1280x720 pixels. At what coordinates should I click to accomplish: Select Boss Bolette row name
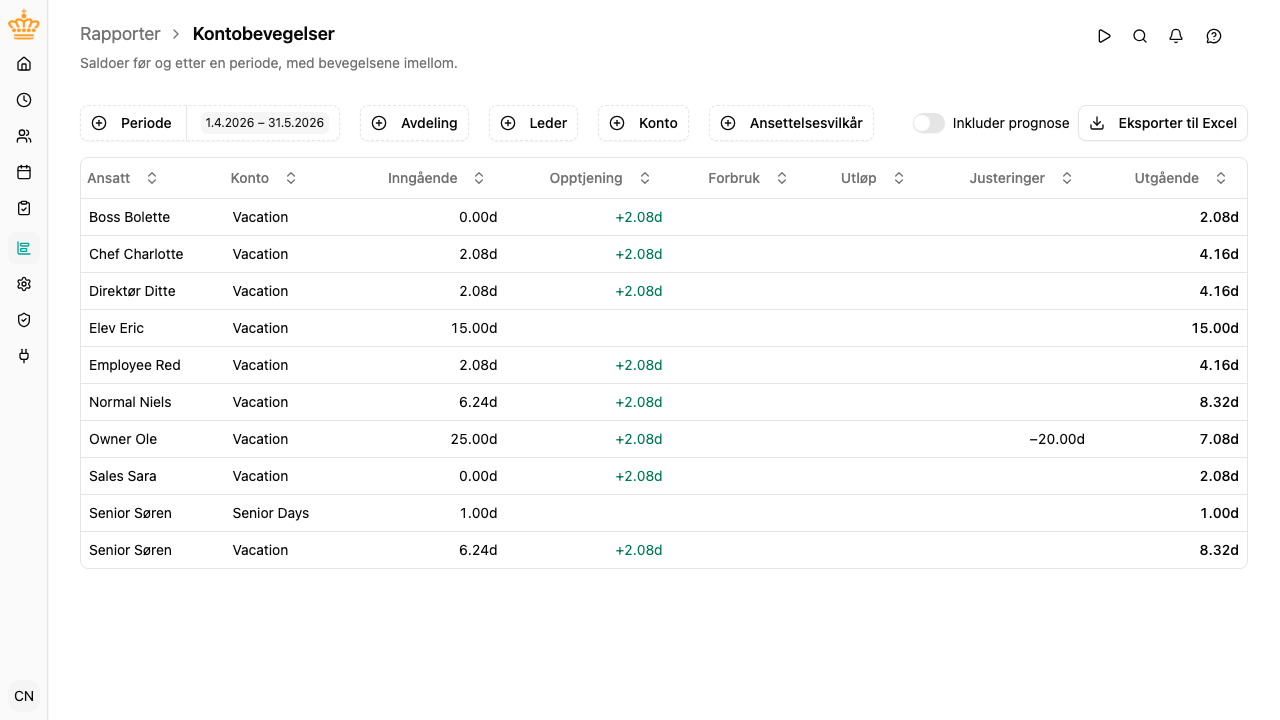[129, 217]
